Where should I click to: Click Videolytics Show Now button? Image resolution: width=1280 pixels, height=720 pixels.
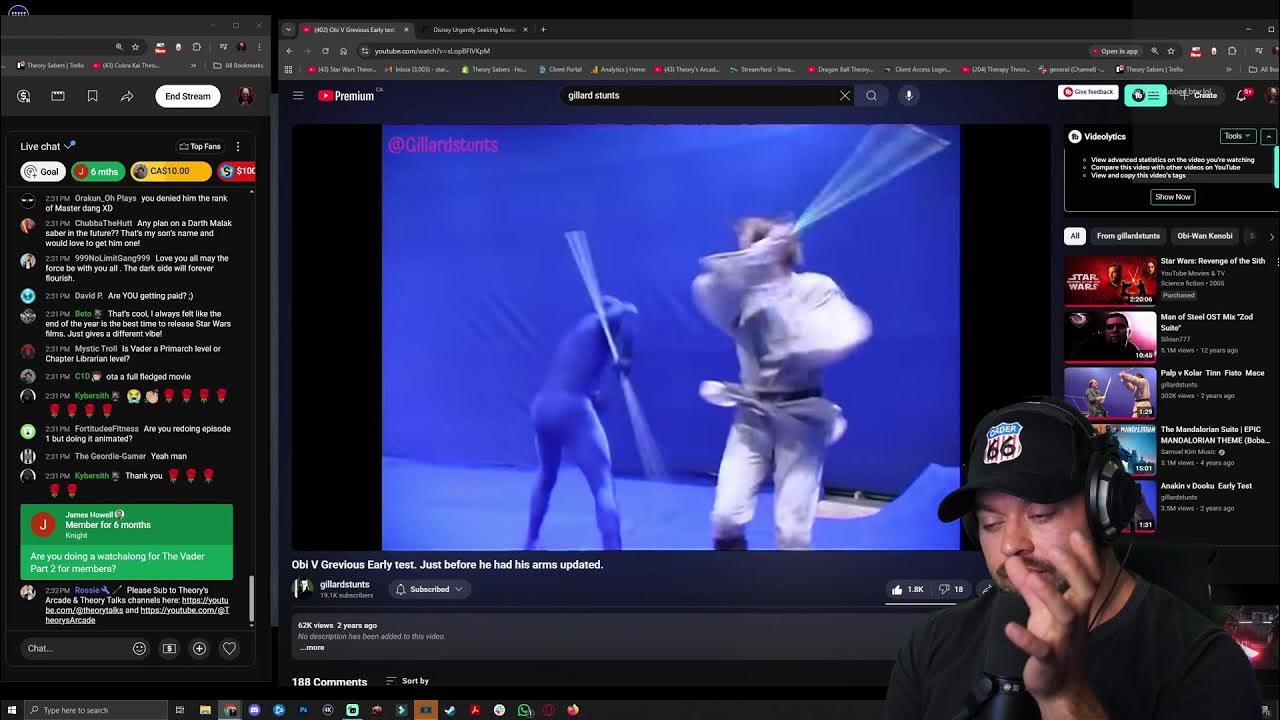[x=1172, y=197]
